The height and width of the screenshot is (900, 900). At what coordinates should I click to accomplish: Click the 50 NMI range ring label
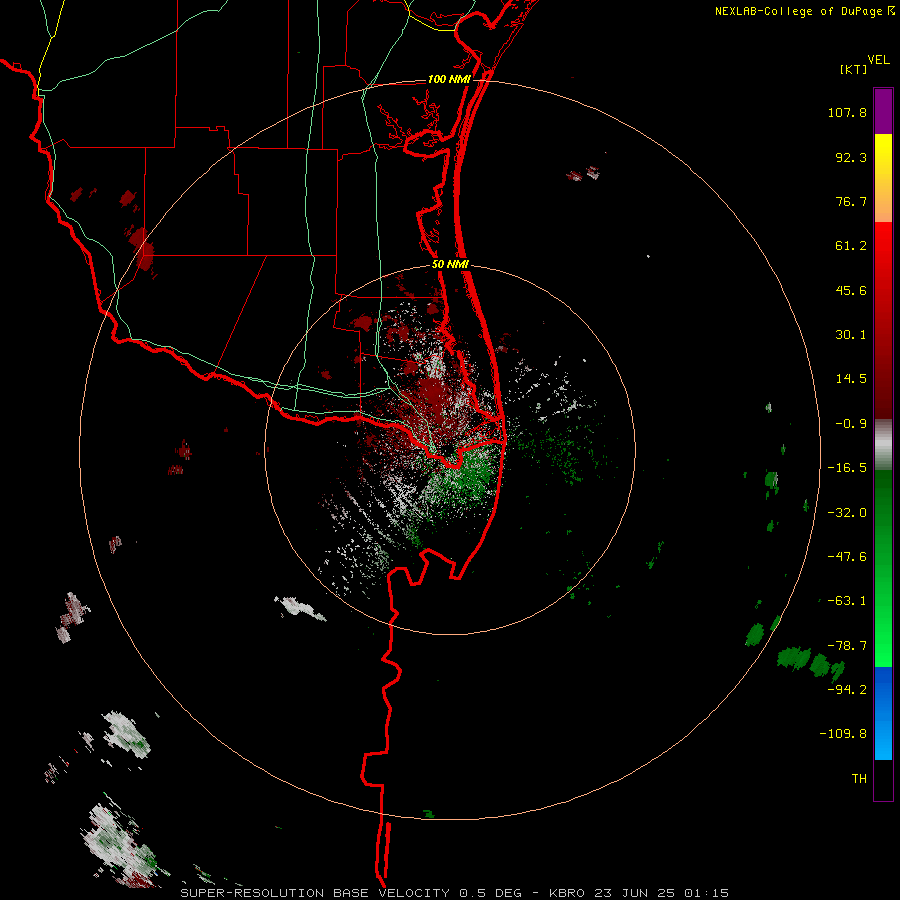450,265
